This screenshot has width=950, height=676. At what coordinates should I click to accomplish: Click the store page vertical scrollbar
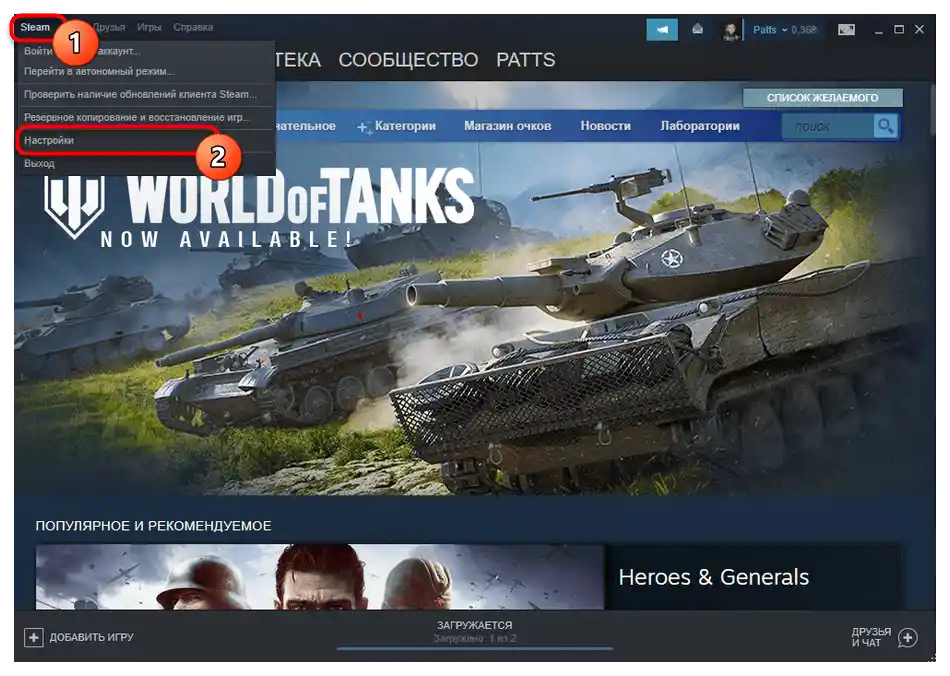point(931,109)
